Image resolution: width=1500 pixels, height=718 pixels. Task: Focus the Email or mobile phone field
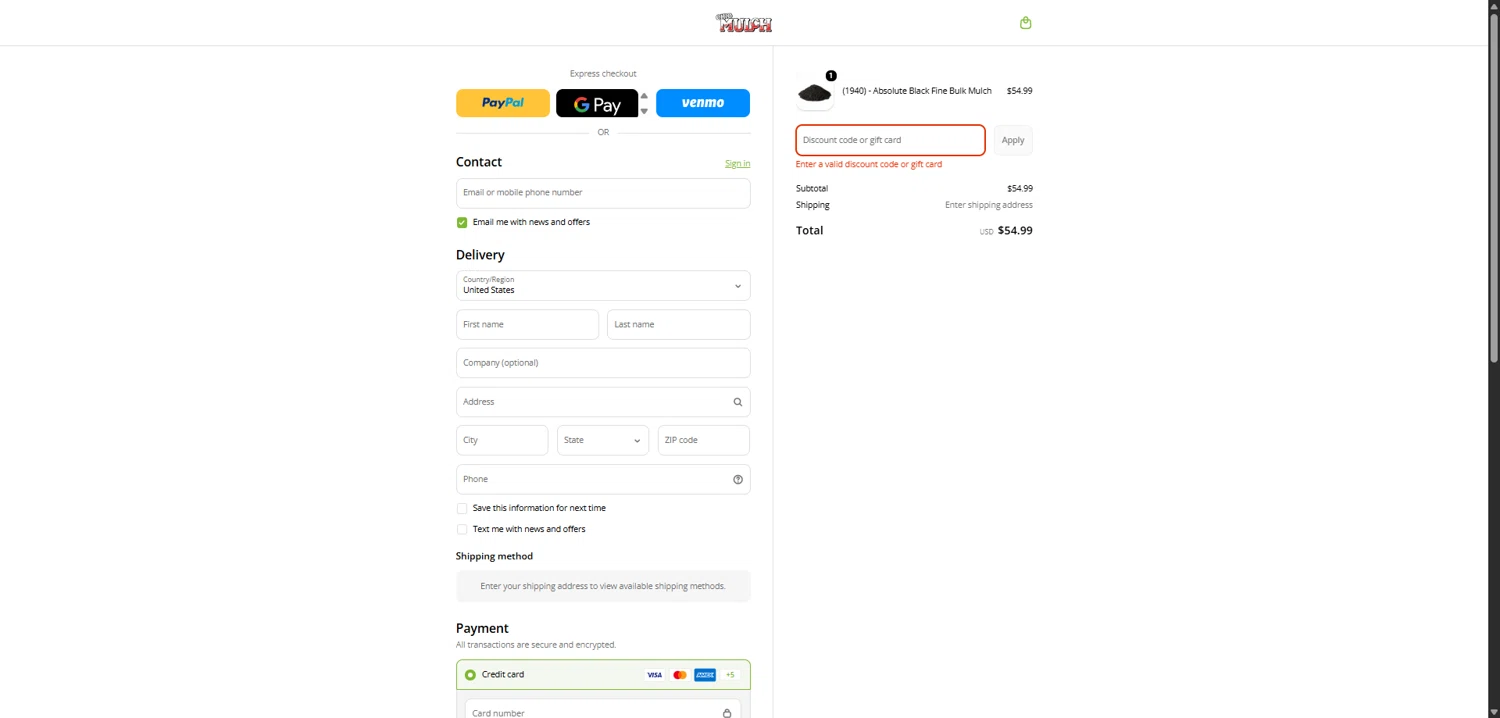point(603,193)
